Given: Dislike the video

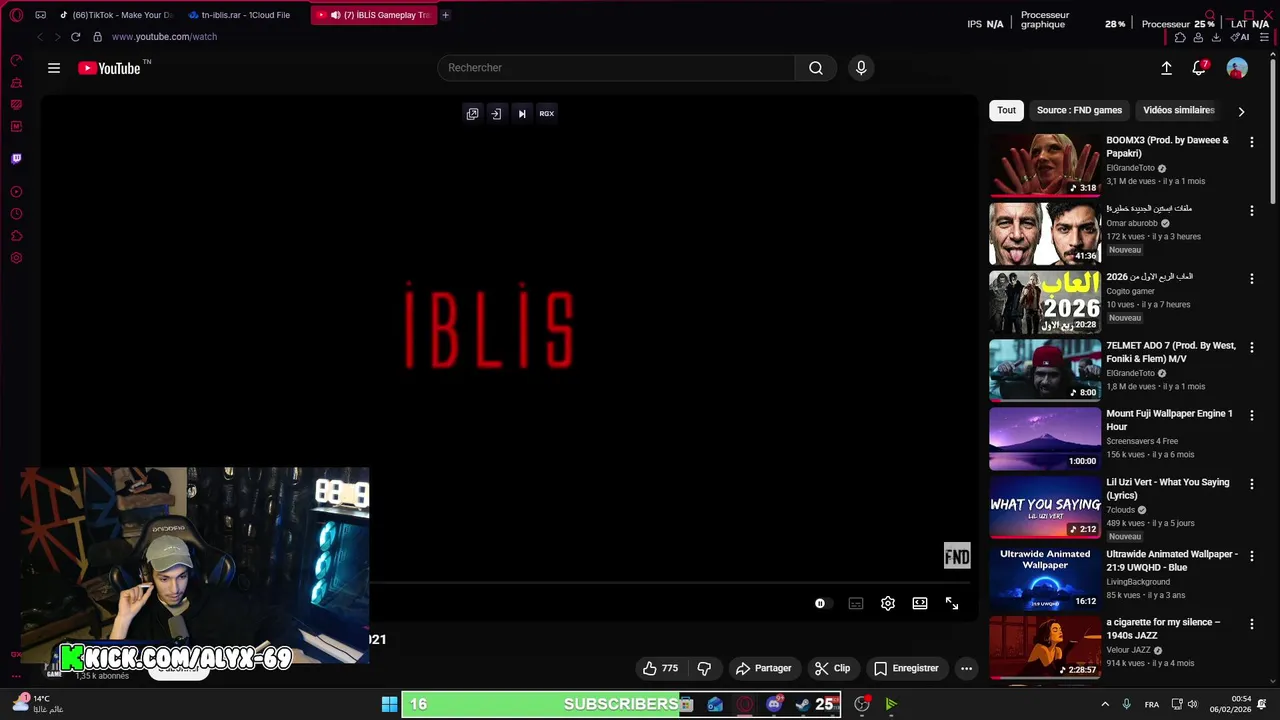Looking at the screenshot, I should [704, 668].
